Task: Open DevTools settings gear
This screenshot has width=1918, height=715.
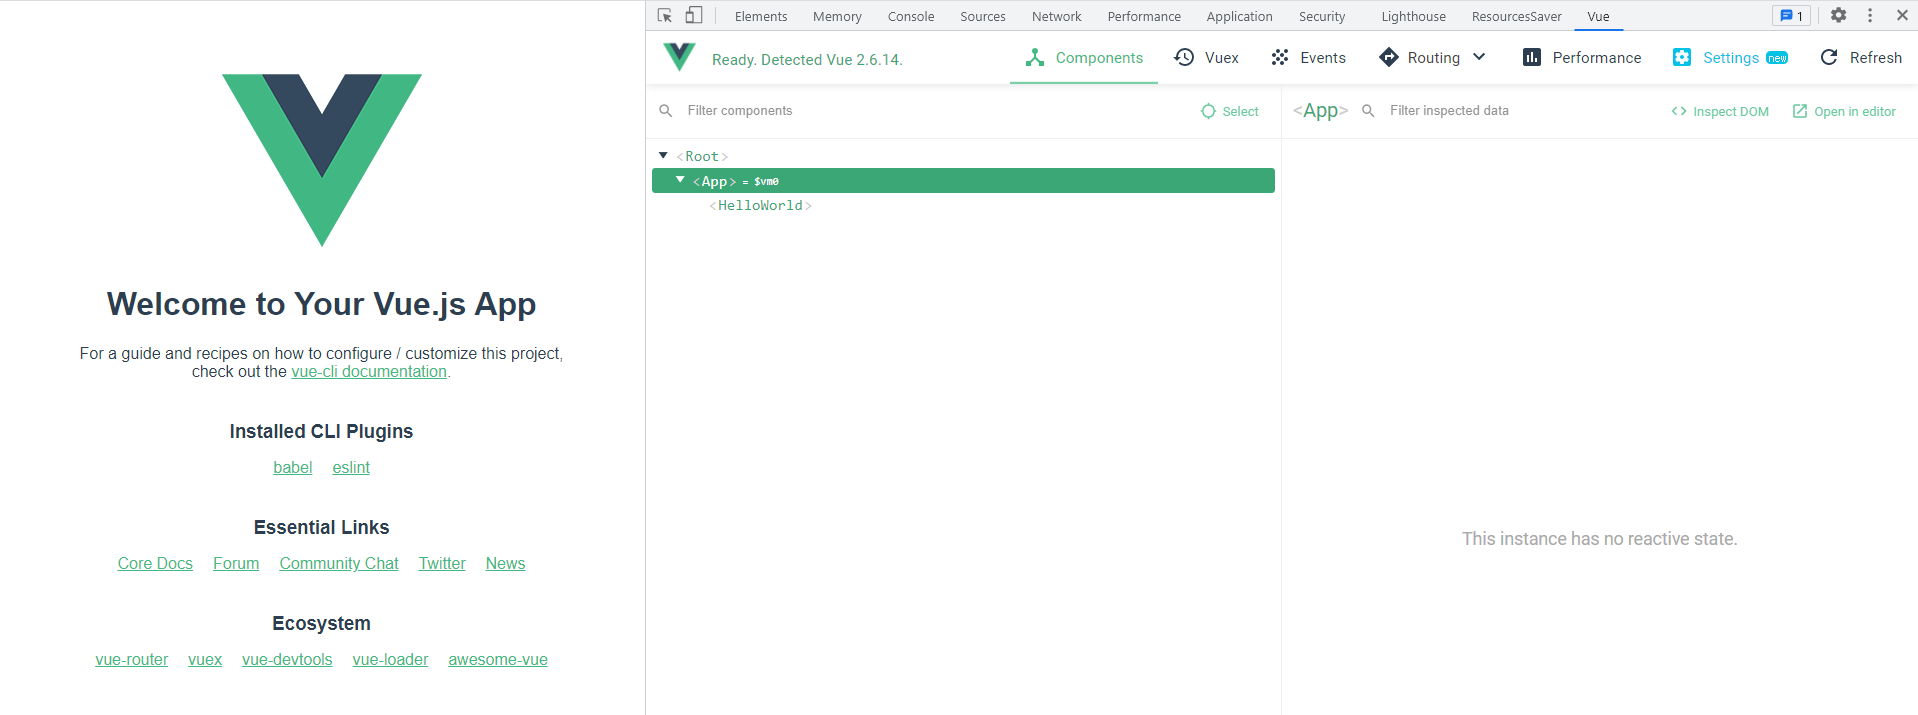Action: click(x=1838, y=16)
